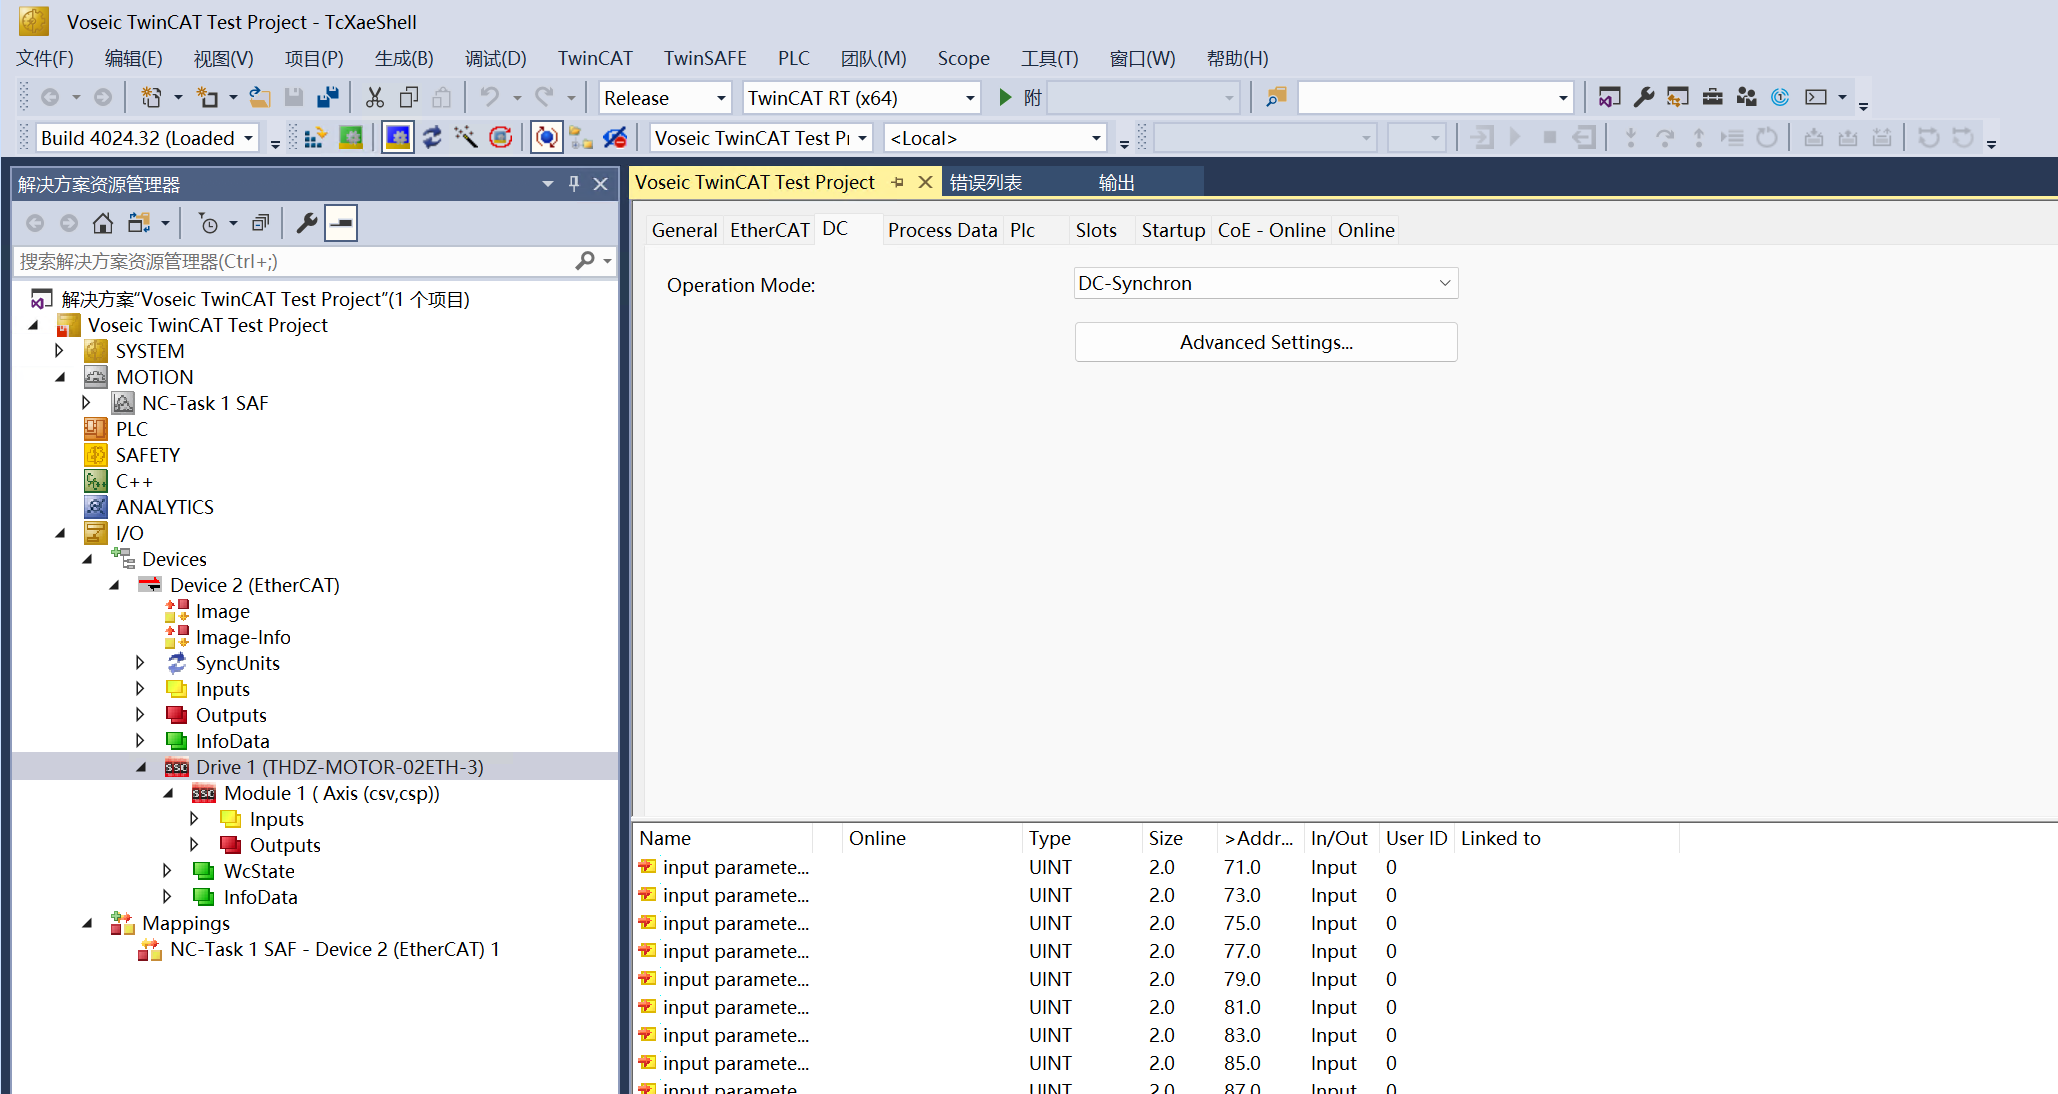Toggle the Preview Selected Items button in Solution Explorer
This screenshot has width=2058, height=1094.
pos(341,223)
